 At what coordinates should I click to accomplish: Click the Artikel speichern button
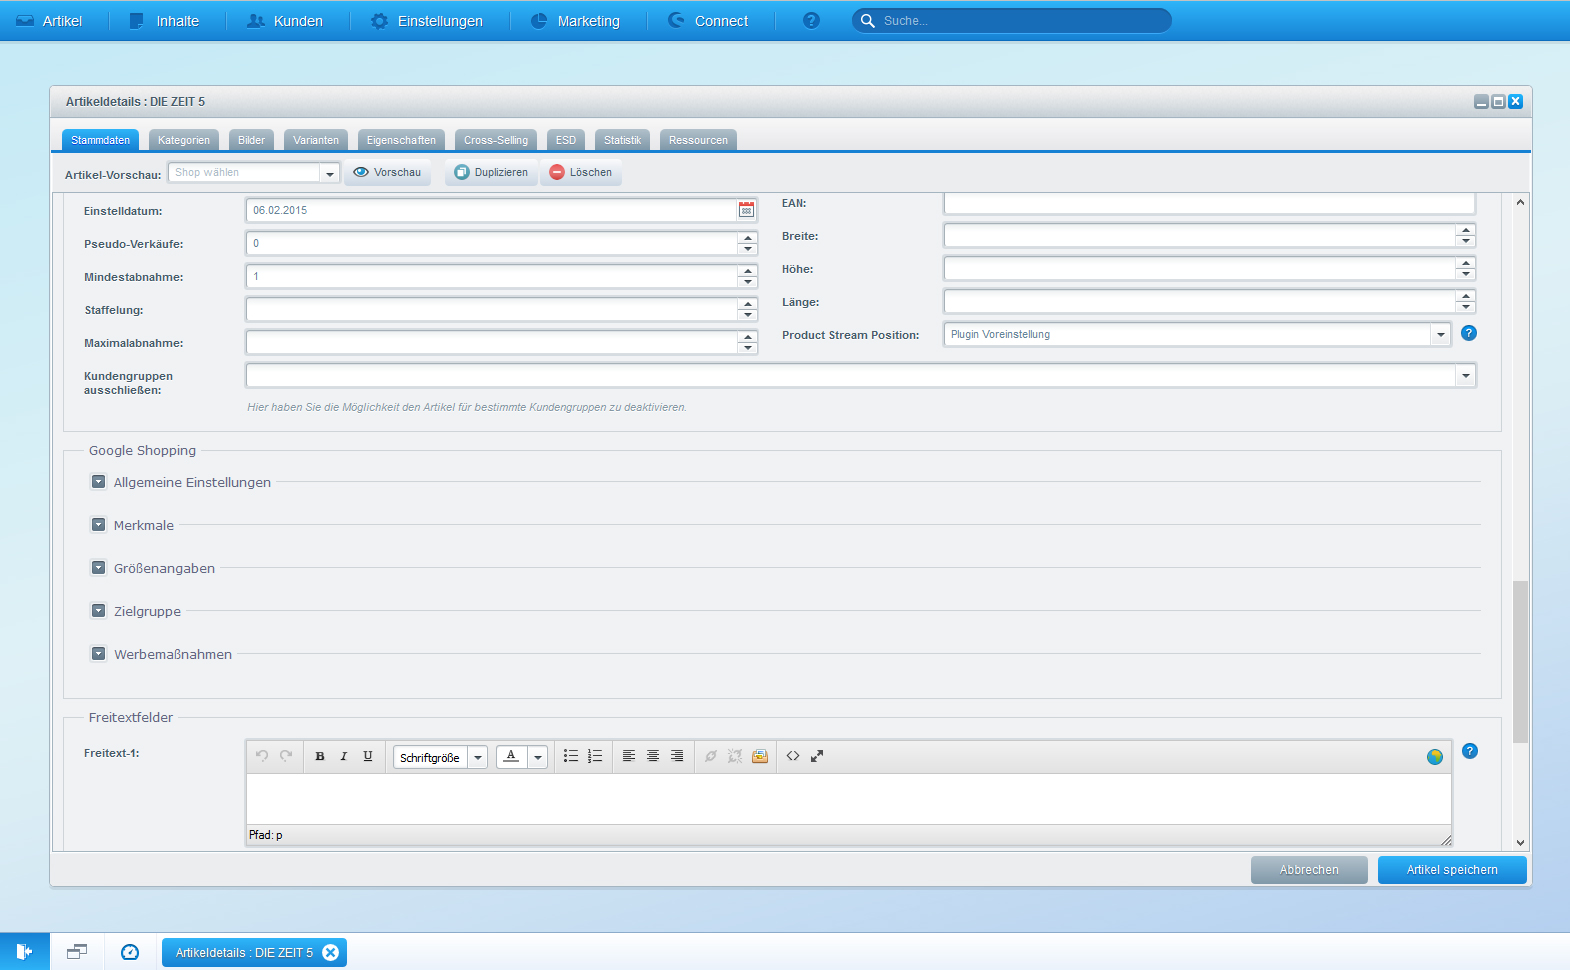point(1451,870)
